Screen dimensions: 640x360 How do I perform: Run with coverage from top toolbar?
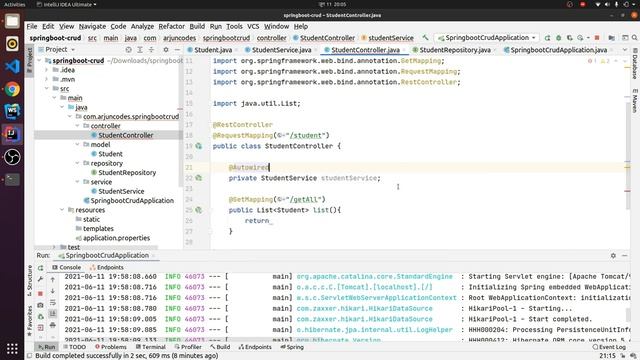point(569,38)
